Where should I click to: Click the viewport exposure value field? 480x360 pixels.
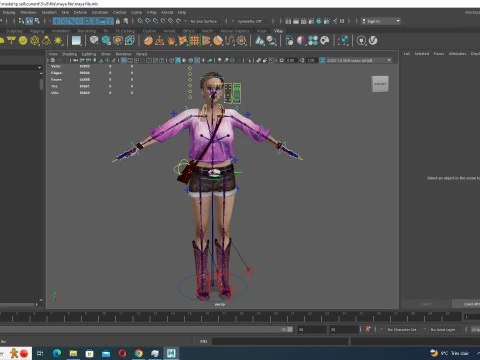290,60
